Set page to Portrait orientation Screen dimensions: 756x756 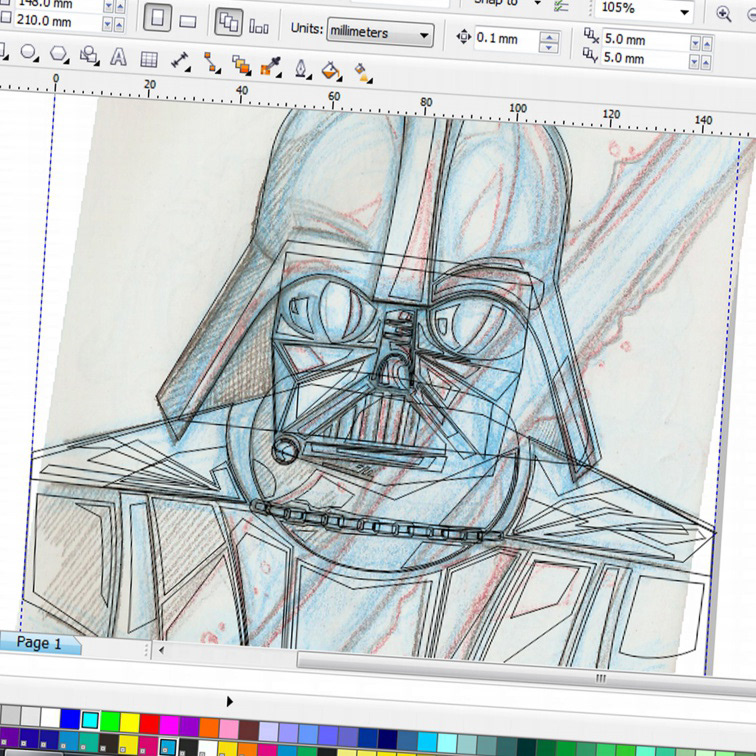click(158, 18)
